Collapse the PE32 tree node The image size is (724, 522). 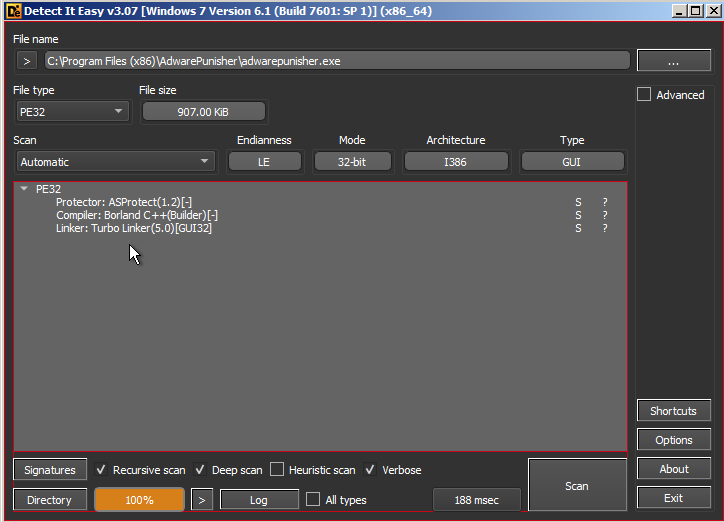coord(24,189)
